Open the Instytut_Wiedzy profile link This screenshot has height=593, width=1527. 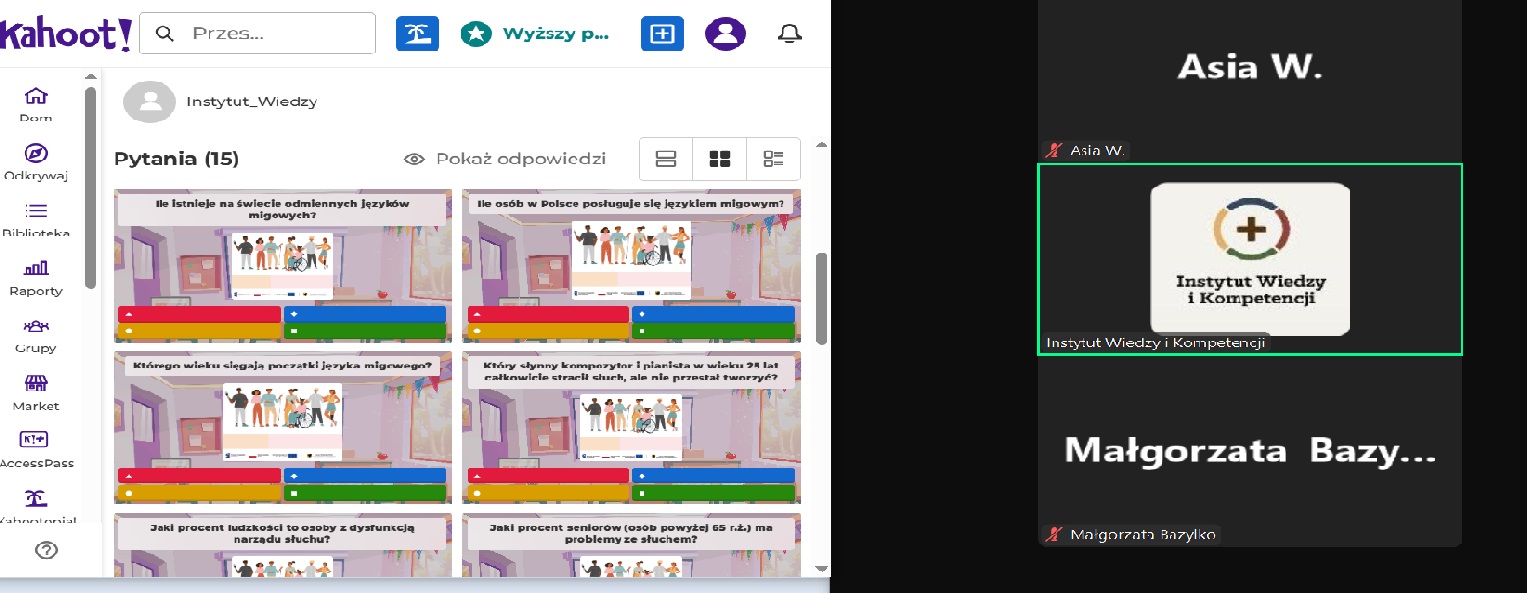click(x=251, y=102)
